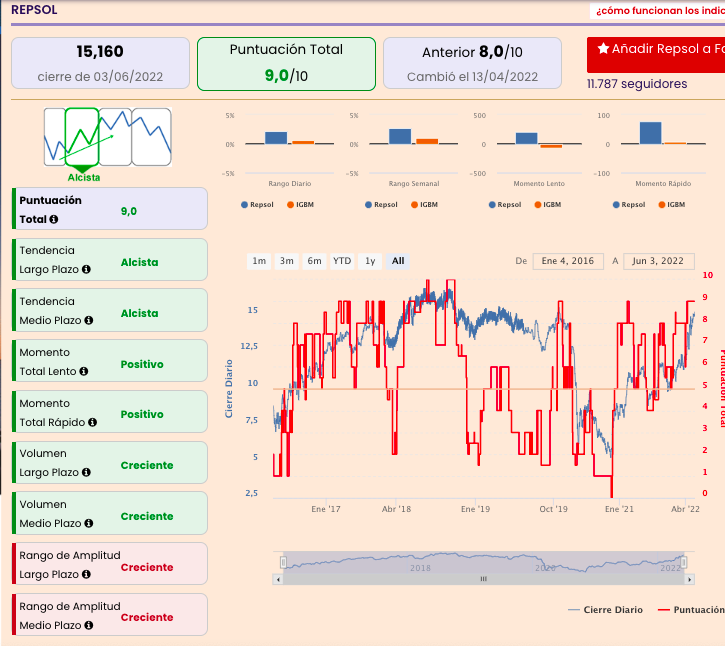Screen dimensions: 725x646
Task: Click the right handle of chart navigator
Action: 683,562
